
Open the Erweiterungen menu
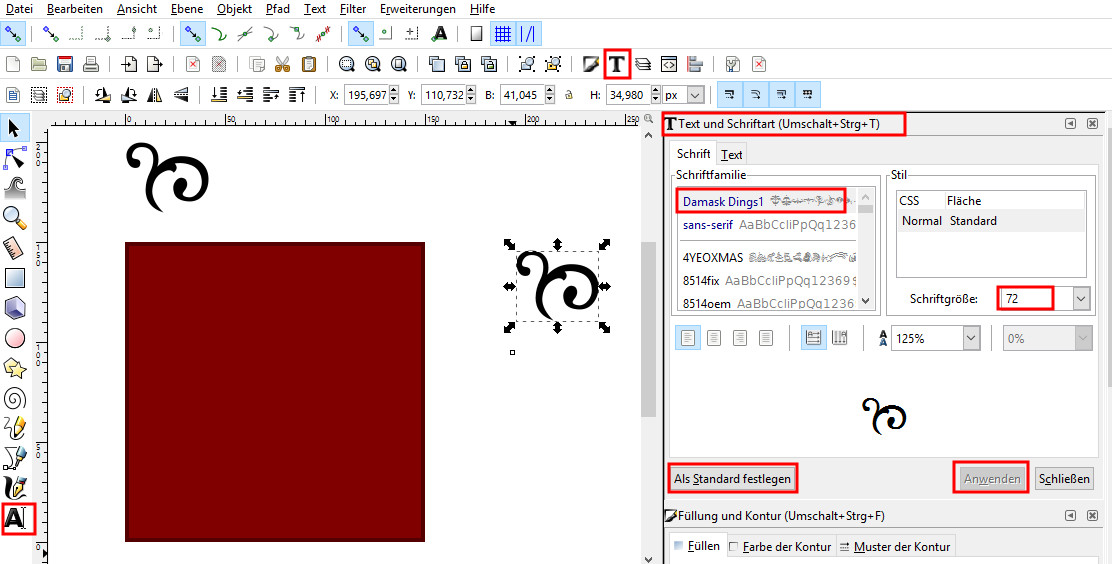click(x=418, y=9)
